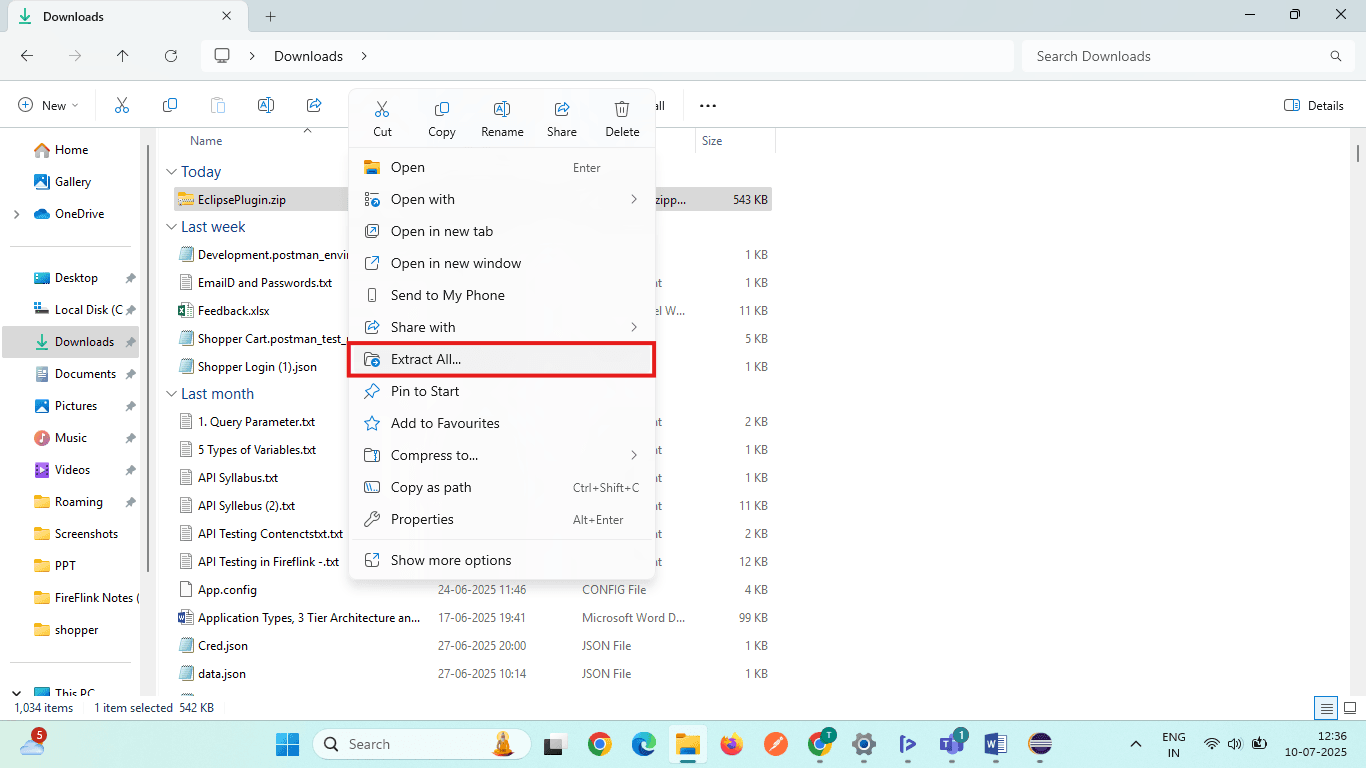This screenshot has width=1366, height=768.
Task: Click the taskbar Search box
Action: (421, 744)
